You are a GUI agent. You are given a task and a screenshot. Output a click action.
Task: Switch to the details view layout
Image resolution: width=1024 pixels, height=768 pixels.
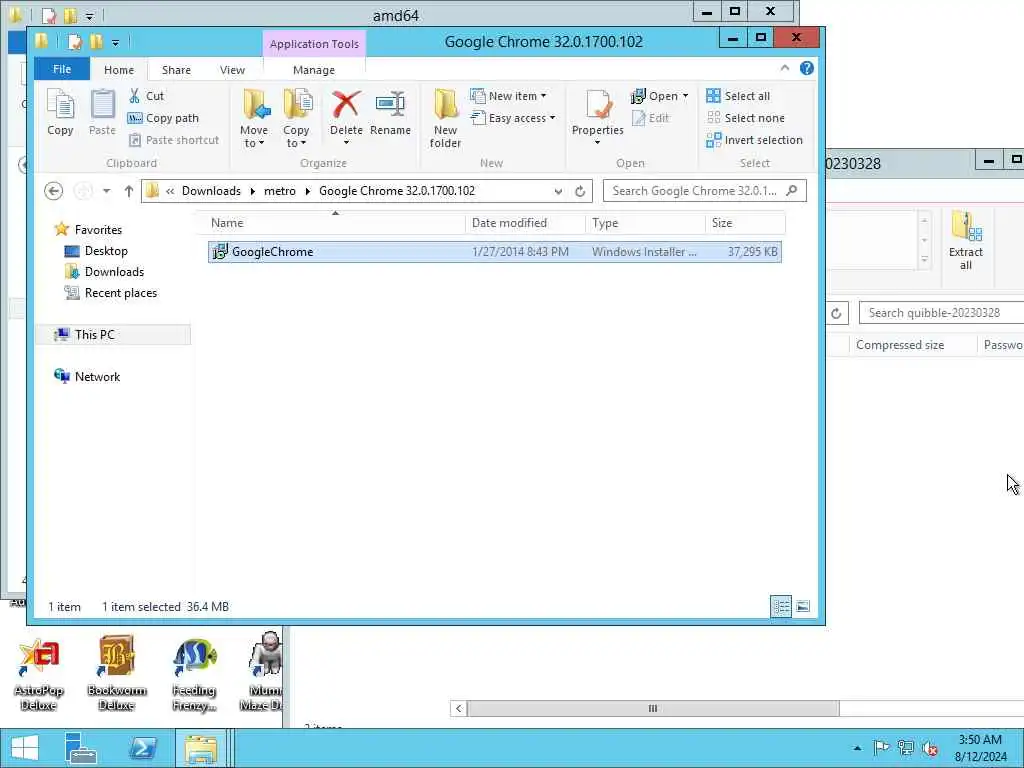(781, 607)
